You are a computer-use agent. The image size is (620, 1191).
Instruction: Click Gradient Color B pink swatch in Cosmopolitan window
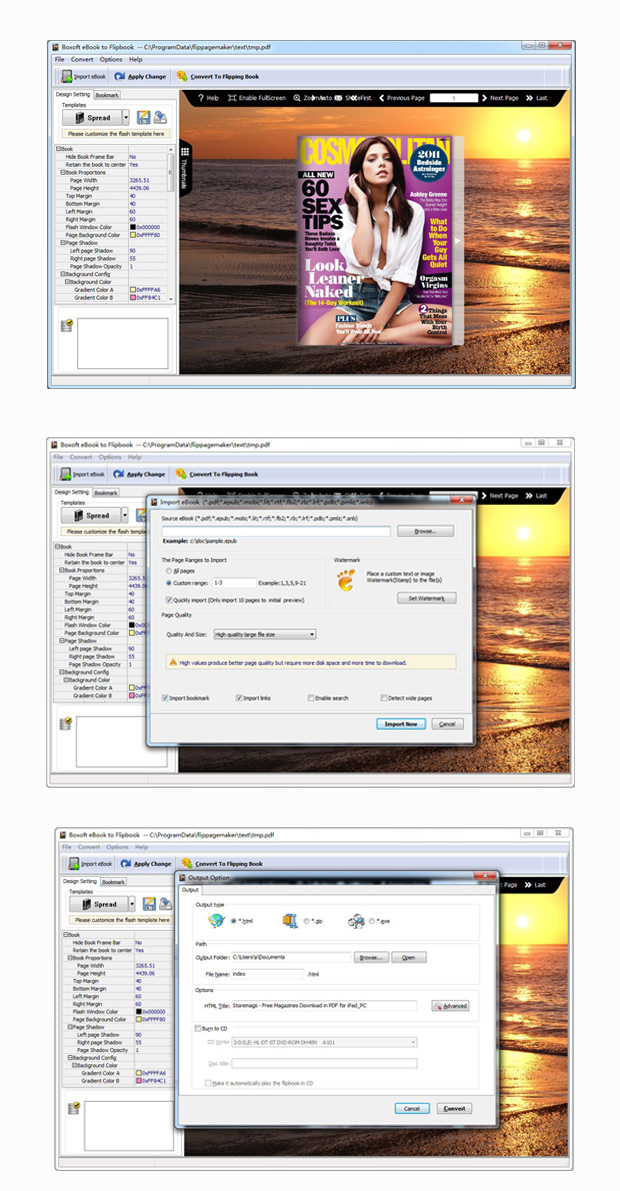[x=132, y=298]
